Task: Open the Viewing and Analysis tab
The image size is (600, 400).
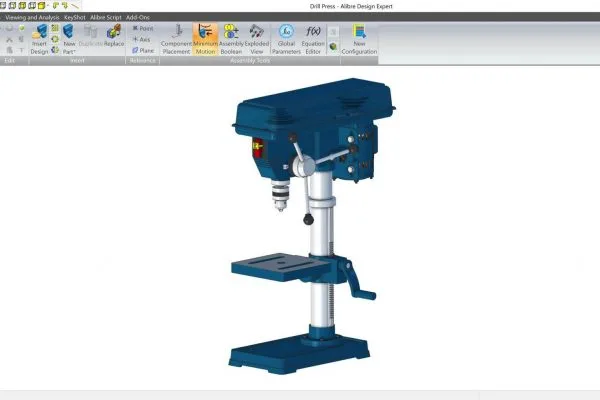Action: (32, 17)
